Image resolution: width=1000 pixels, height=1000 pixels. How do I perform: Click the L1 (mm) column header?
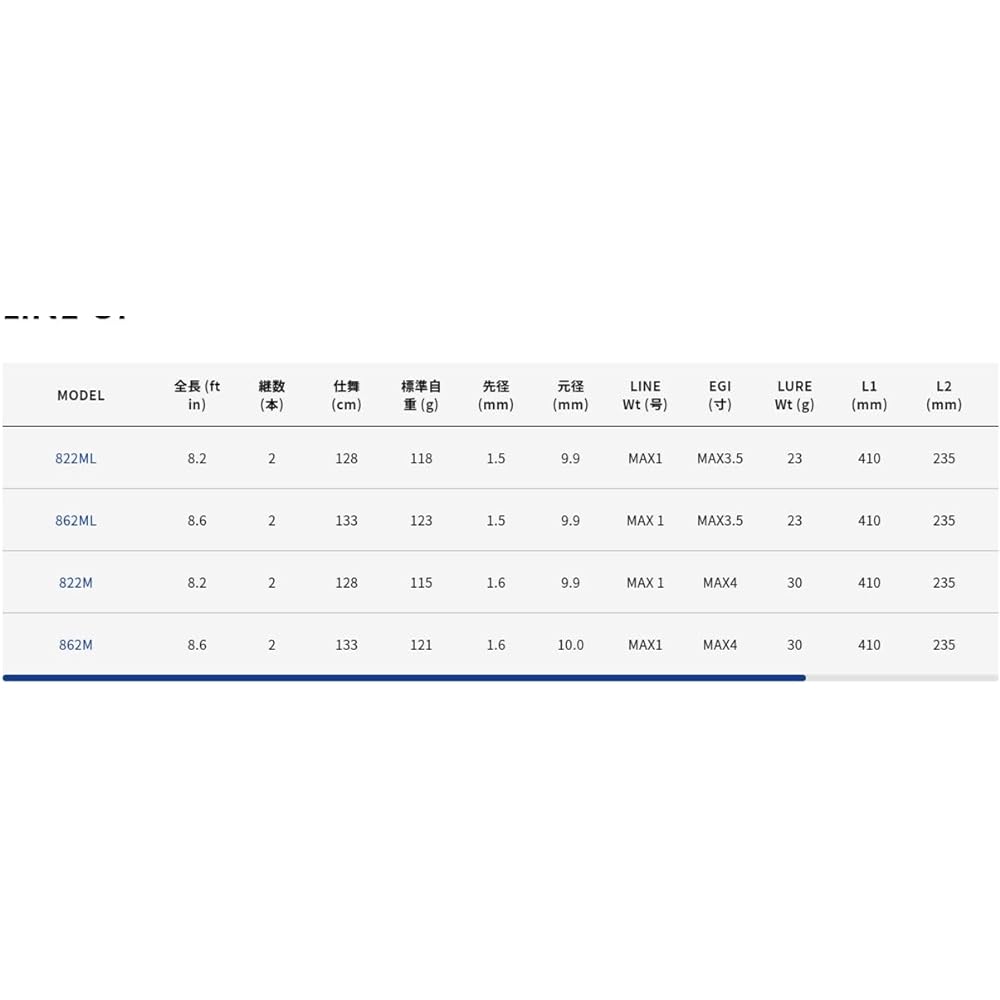(869, 395)
